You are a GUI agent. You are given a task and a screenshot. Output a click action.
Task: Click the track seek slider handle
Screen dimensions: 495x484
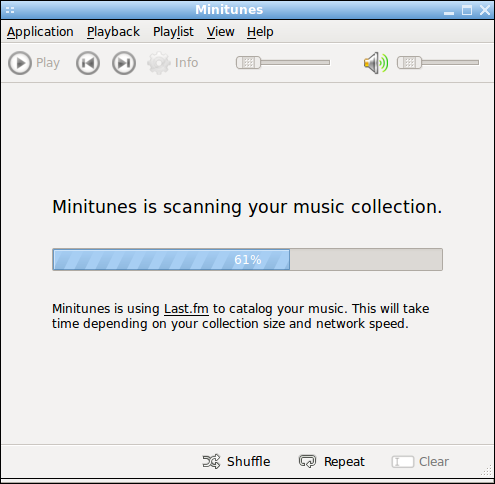point(248,63)
